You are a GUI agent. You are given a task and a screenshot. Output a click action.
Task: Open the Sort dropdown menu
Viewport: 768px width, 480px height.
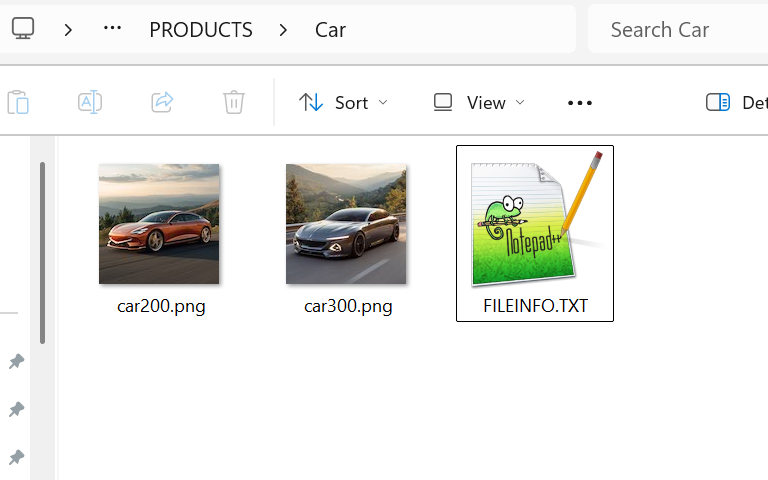(x=344, y=102)
